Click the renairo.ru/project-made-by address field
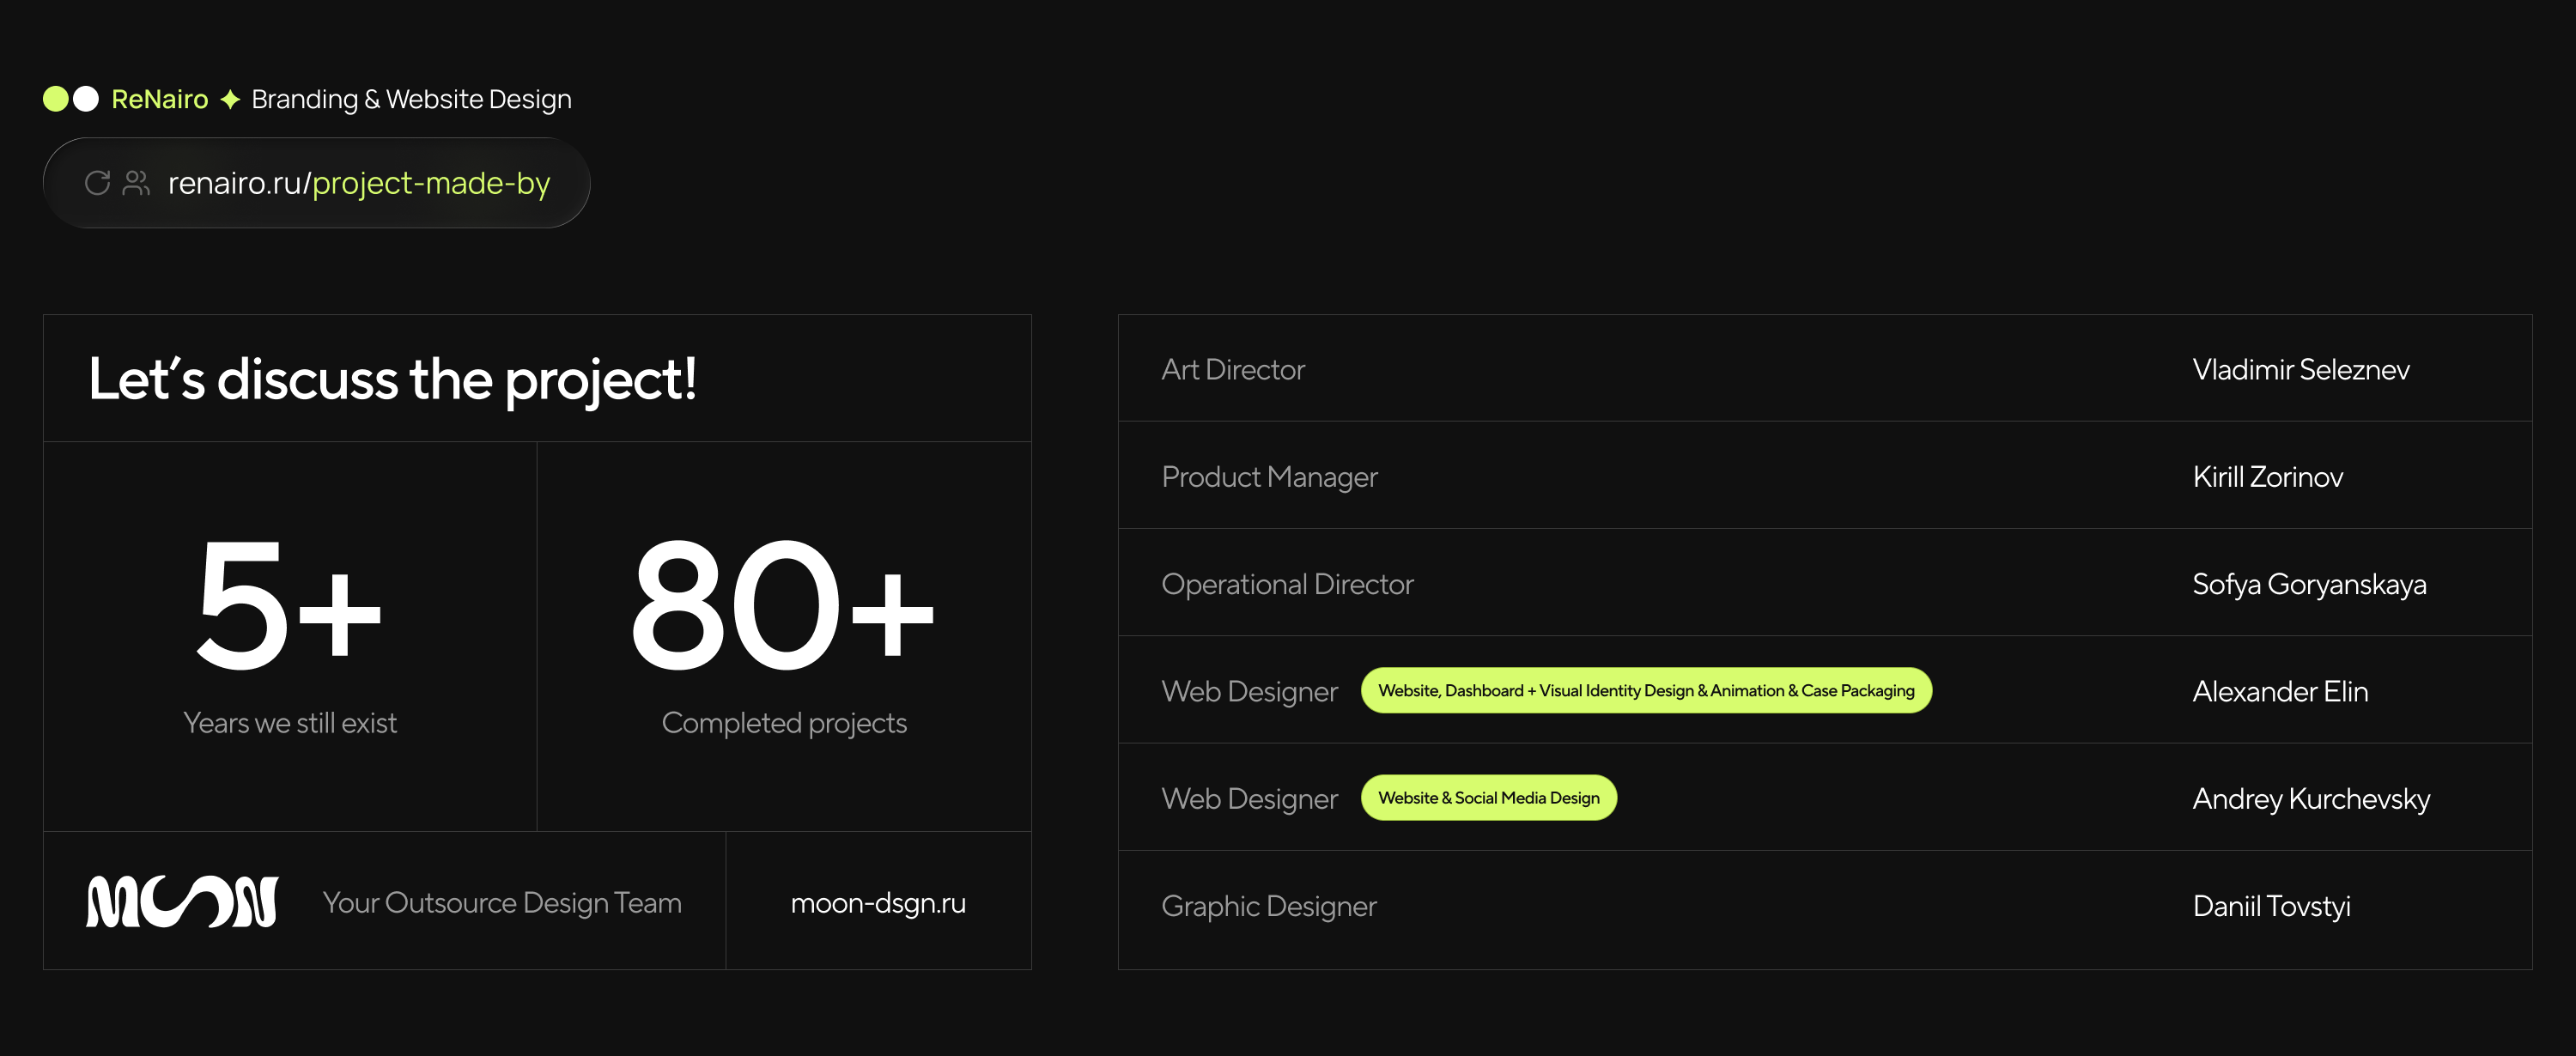 coord(358,183)
